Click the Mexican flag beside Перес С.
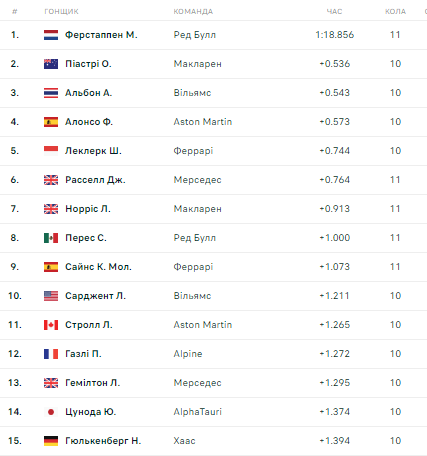 (x=51, y=238)
